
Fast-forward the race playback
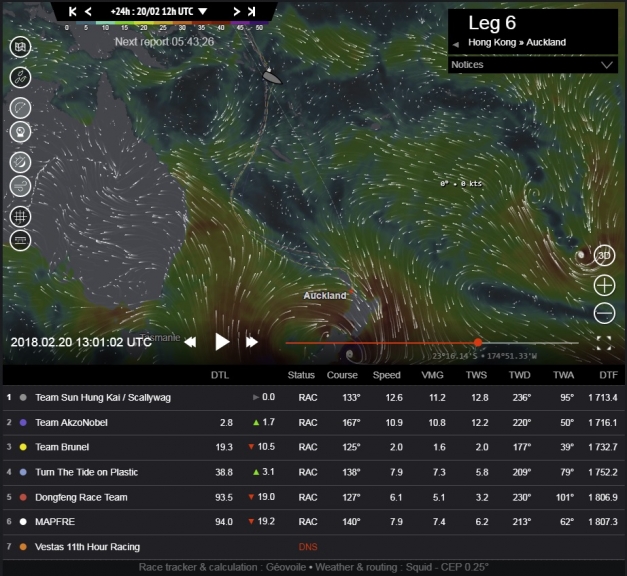click(252, 342)
